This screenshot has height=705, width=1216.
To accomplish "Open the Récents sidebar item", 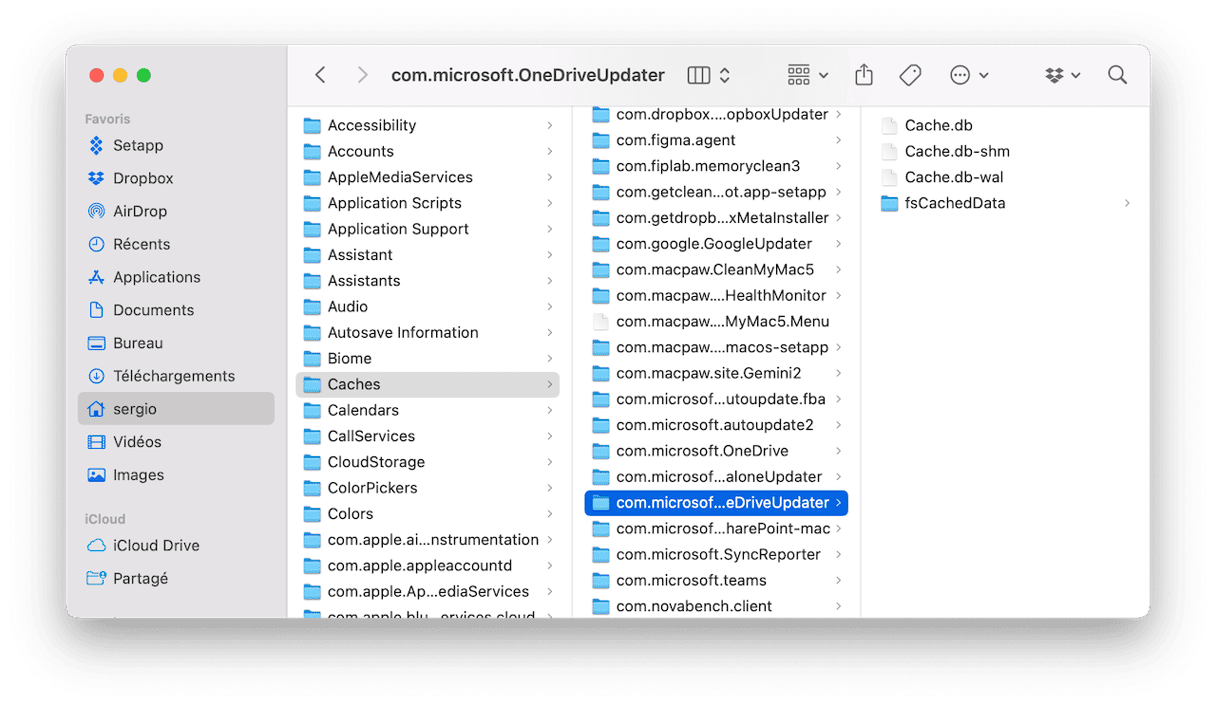I will coord(141,244).
